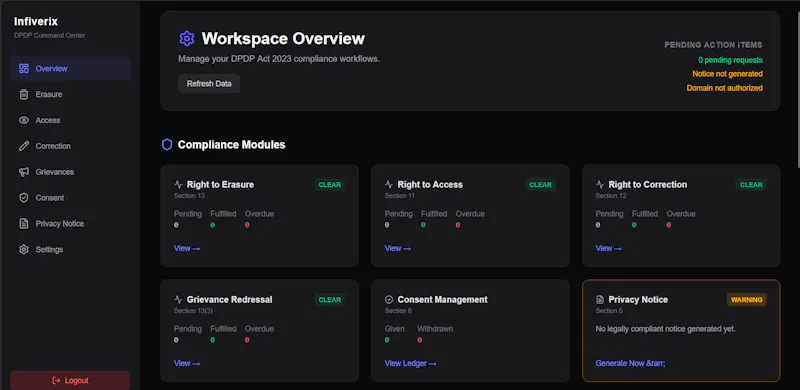Open the Access section
Image resolution: width=800 pixels, height=390 pixels.
pyautogui.click(x=70, y=120)
